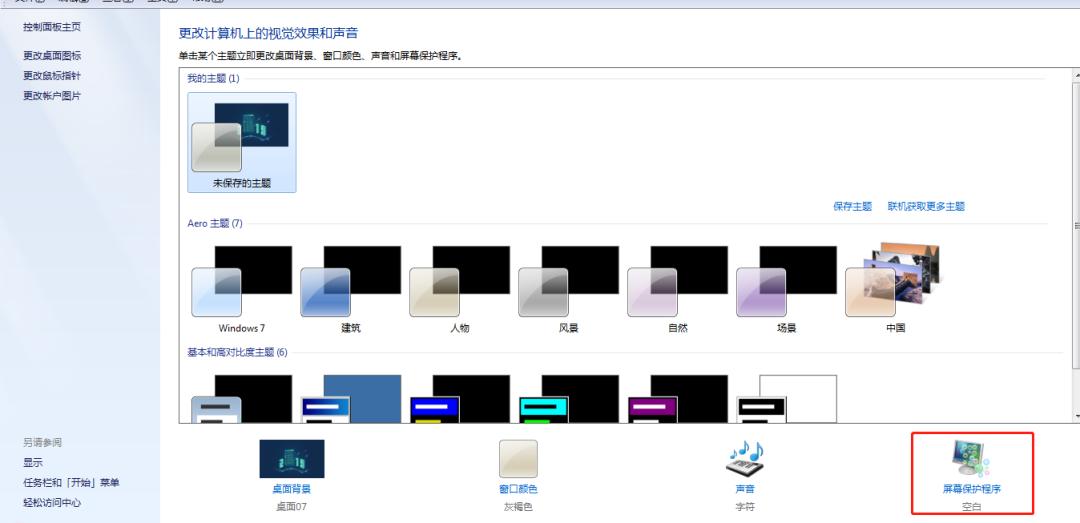This screenshot has width=1080, height=523.
Task: Select the high contrast theme with white background
Action: [786, 398]
